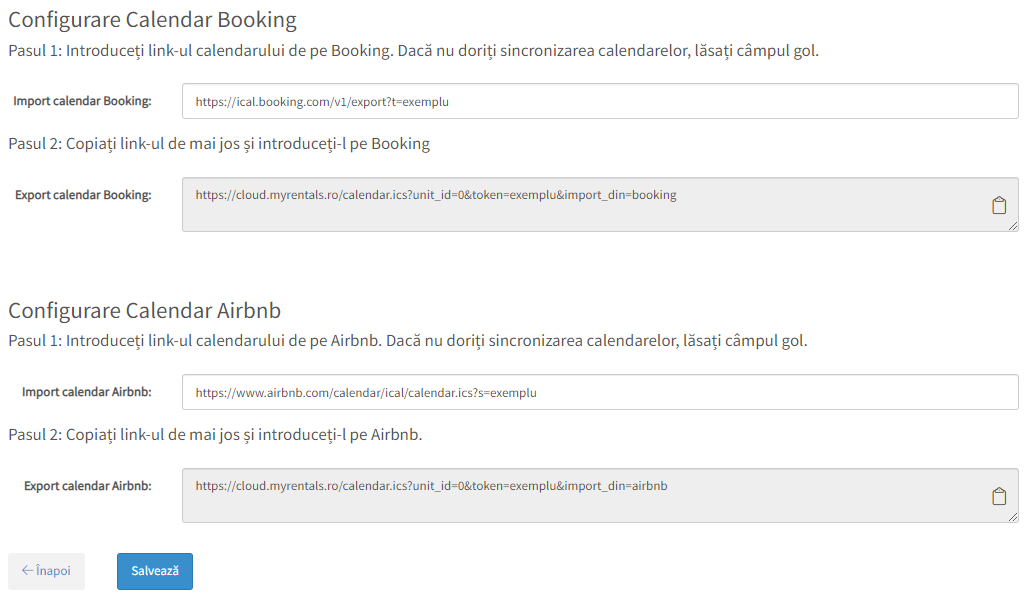This screenshot has width=1030, height=603.
Task: Click the 'Configurare Calendar Booking' heading
Action: pyautogui.click(x=152, y=20)
